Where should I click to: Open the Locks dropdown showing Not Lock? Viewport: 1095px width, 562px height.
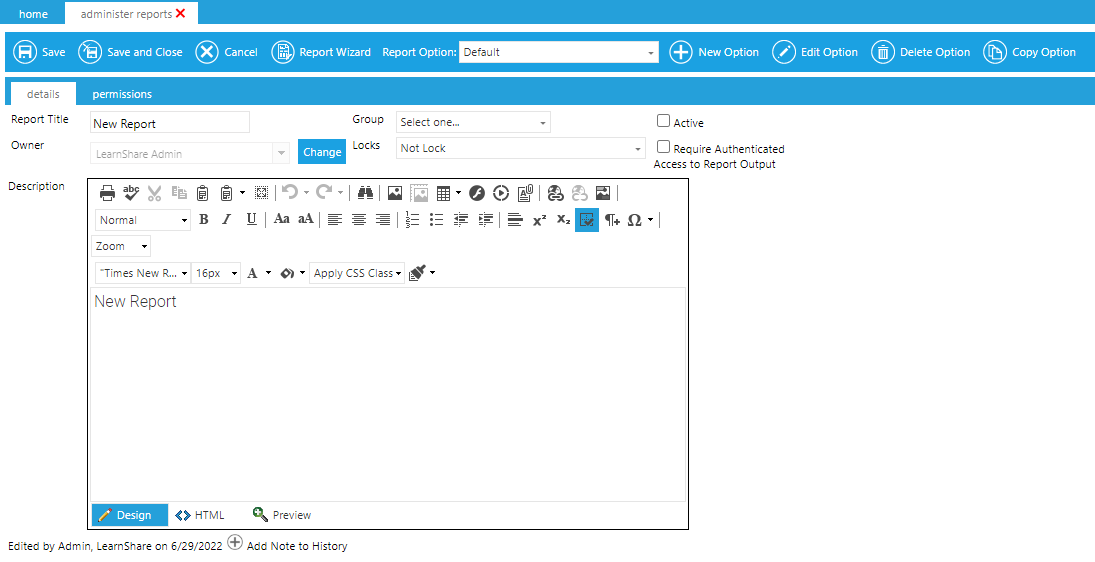(520, 148)
